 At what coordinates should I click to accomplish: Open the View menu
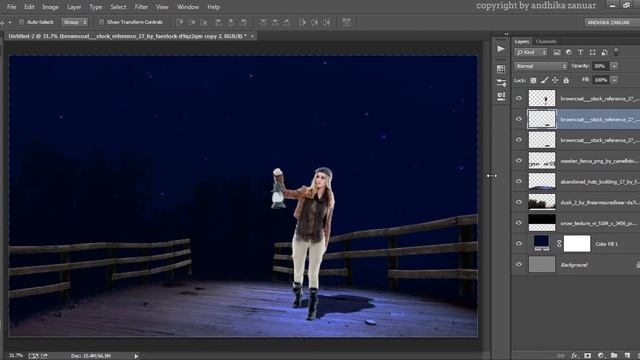coord(162,7)
